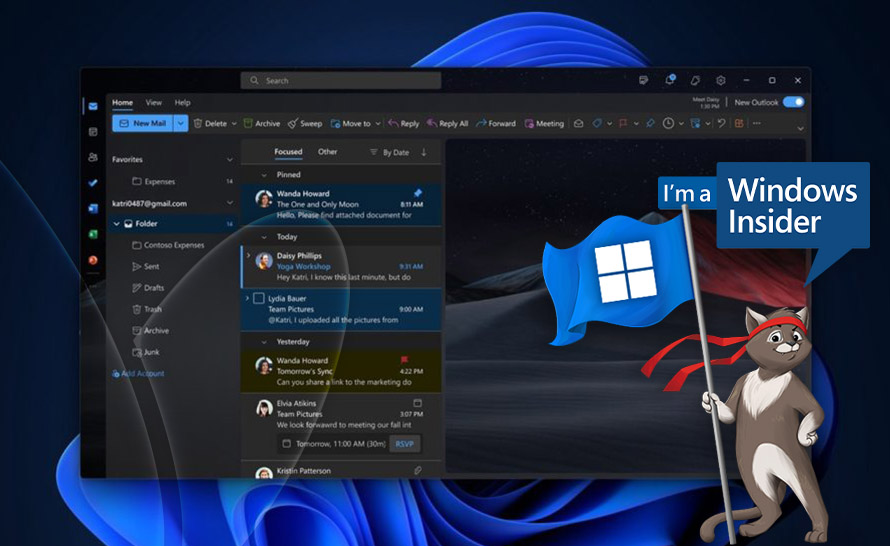Click the Sweep button
The image size is (890, 546).
click(305, 123)
